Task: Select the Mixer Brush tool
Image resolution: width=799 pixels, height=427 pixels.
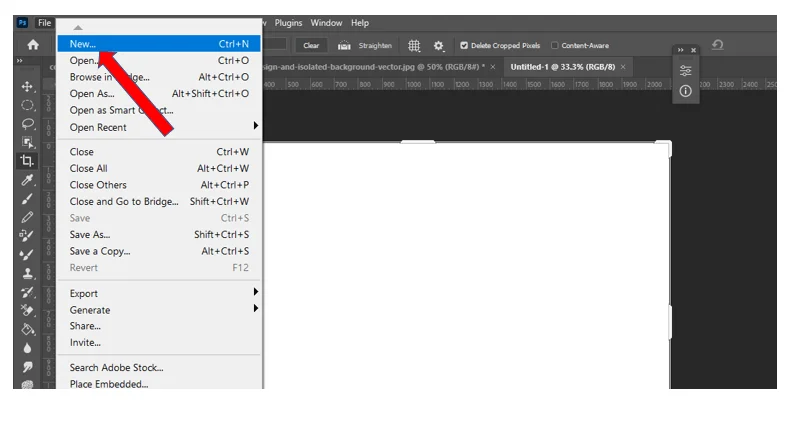Action: [x=27, y=255]
